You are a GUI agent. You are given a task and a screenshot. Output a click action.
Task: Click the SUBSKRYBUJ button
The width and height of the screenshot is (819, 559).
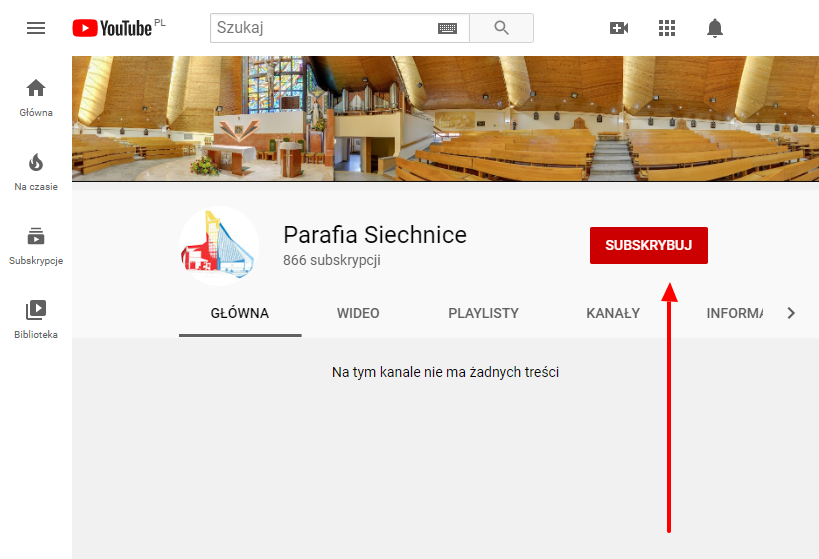pos(649,245)
